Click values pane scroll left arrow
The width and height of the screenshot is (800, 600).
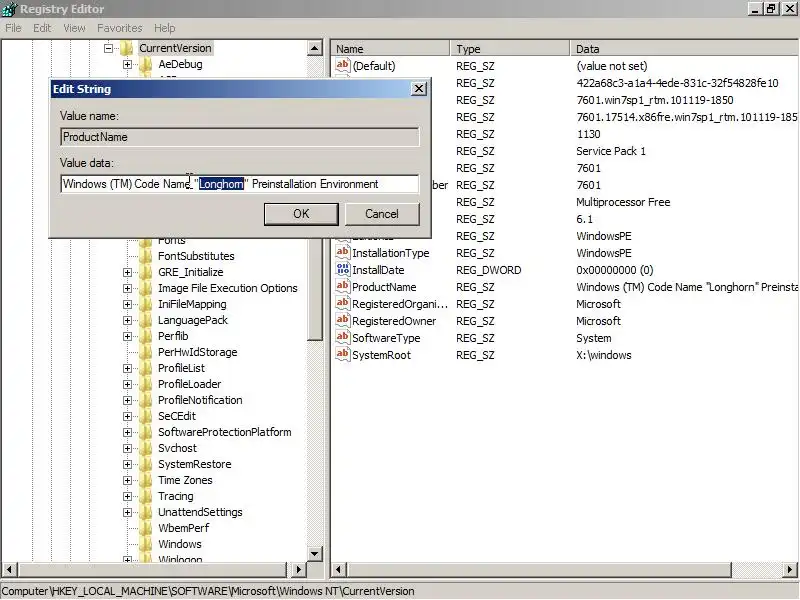(339, 569)
